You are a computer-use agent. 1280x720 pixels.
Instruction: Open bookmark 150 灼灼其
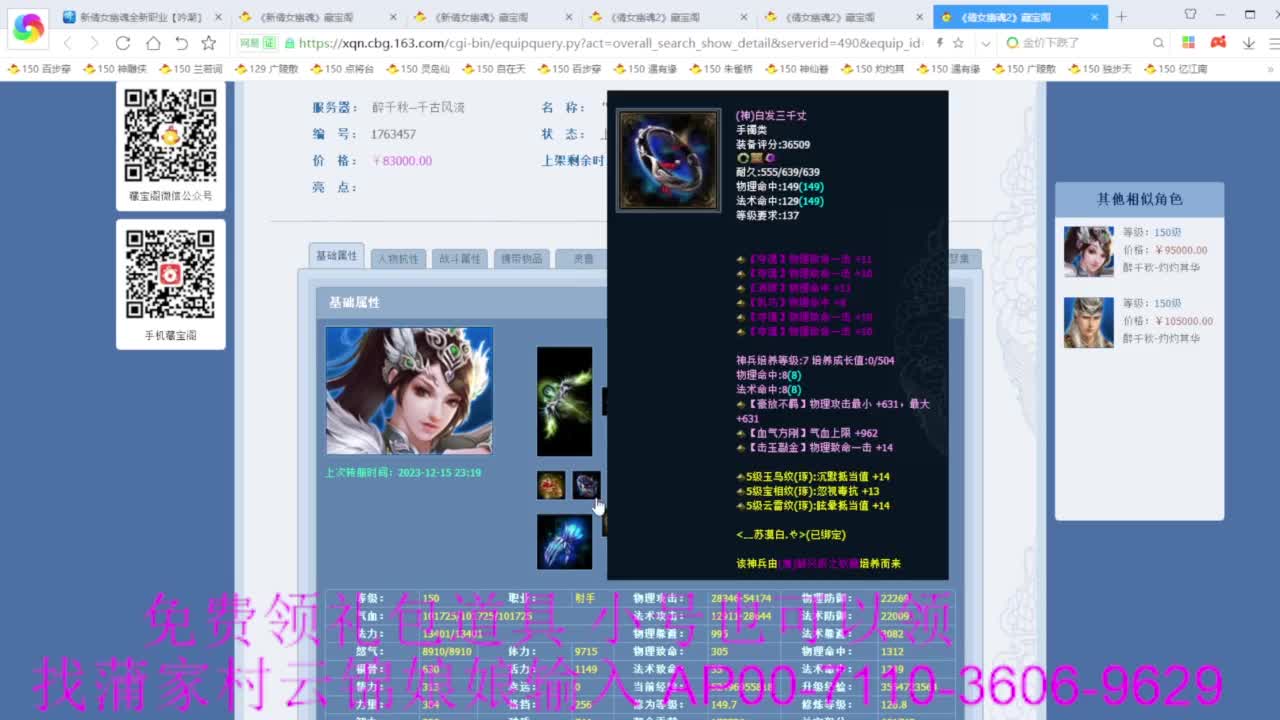coord(872,69)
